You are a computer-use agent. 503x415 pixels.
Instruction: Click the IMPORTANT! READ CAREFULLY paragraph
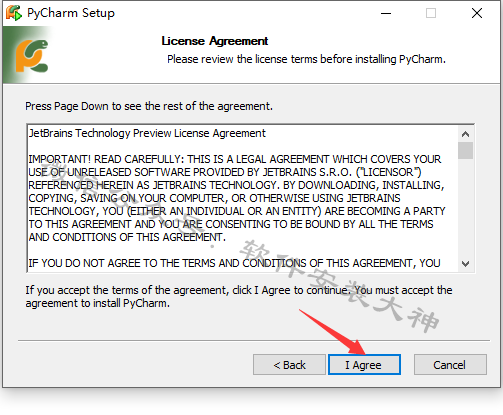[x=237, y=198]
